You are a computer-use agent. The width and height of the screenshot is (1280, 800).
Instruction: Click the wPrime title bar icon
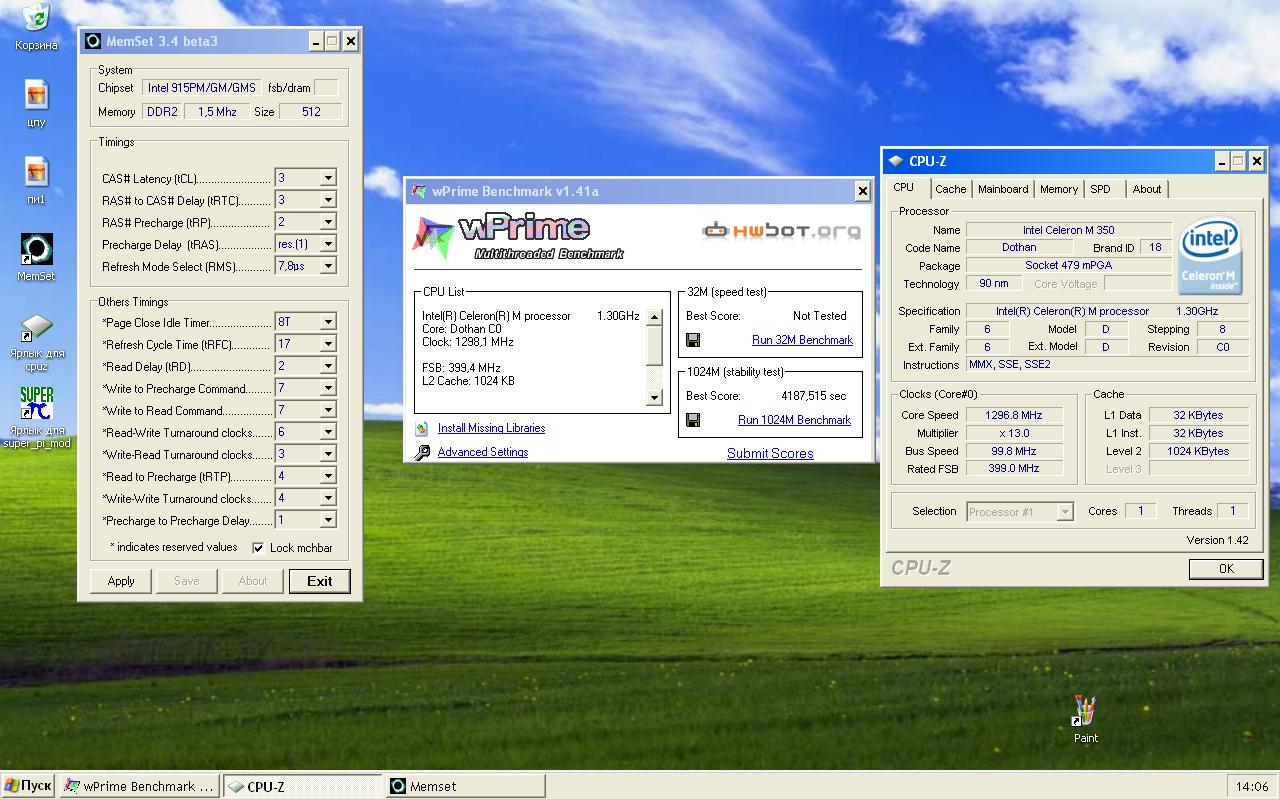(x=418, y=191)
